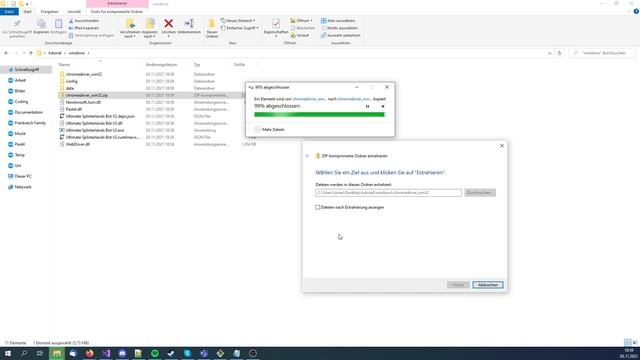Viewport: 640px width, 360px height.
Task: Toggle Dateien nach Extrahierung anzeigen checkbox
Action: tap(318, 207)
